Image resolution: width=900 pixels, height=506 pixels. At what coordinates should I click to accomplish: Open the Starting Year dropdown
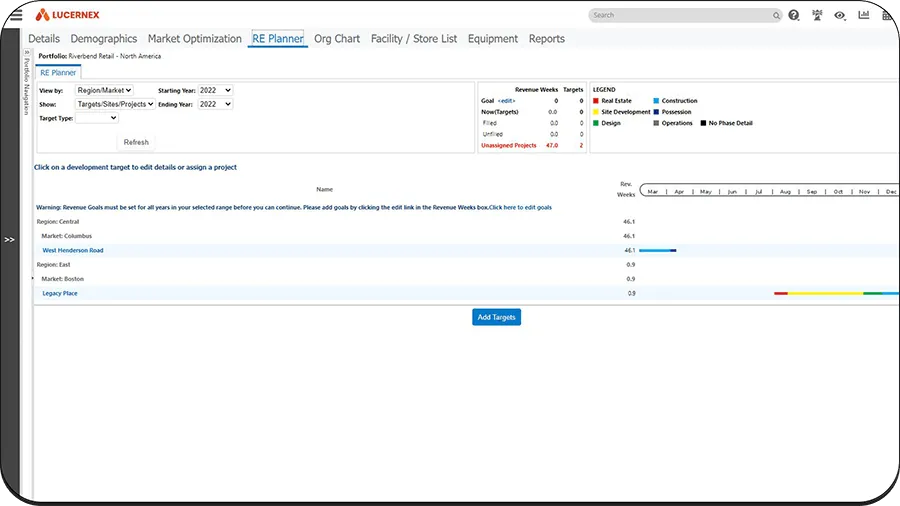click(215, 90)
